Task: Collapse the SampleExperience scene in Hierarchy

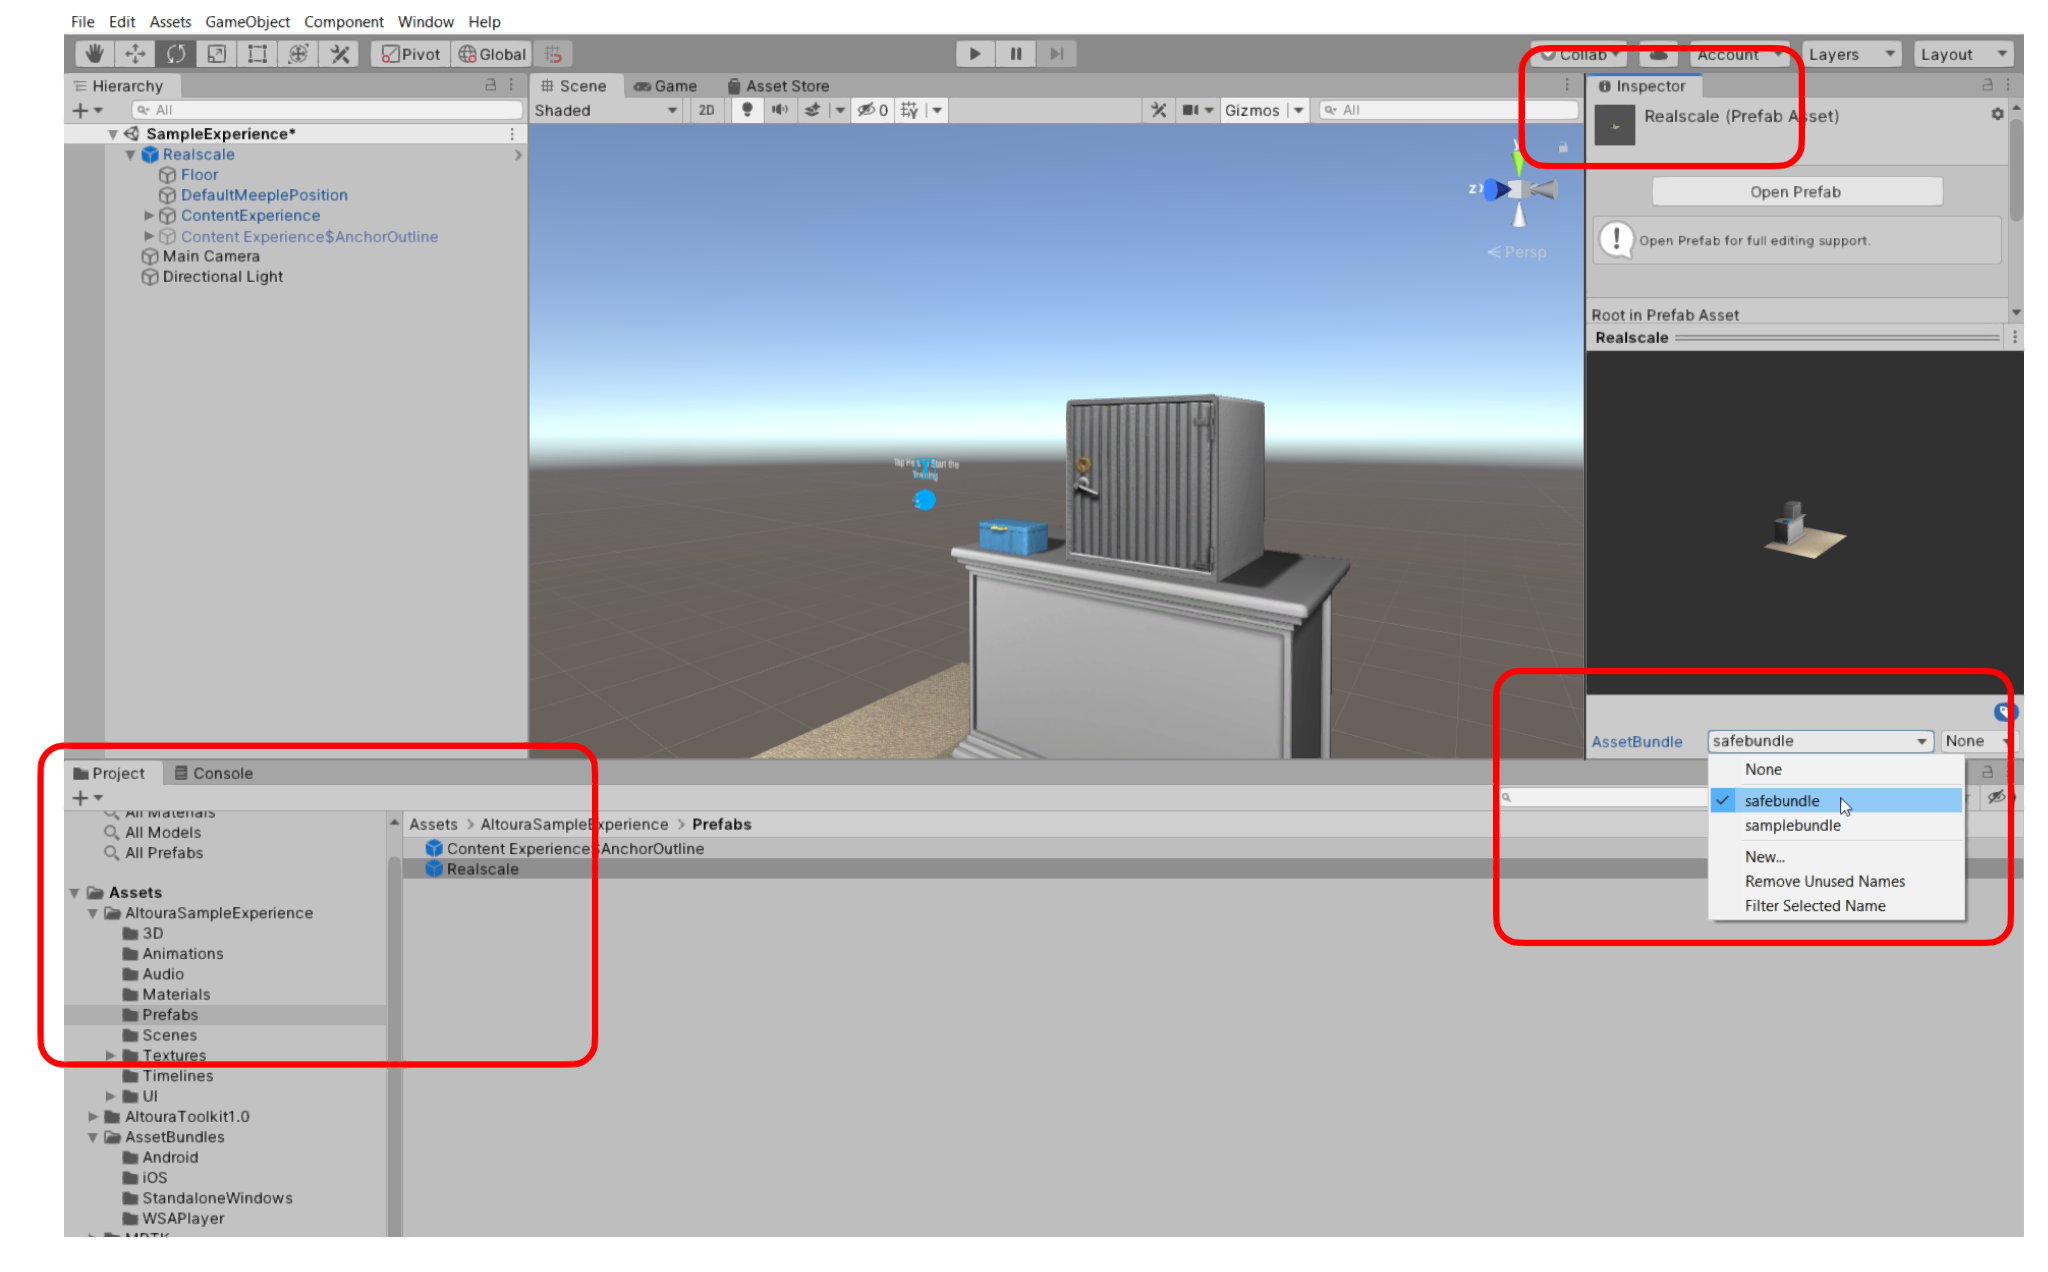Action: click(x=113, y=134)
